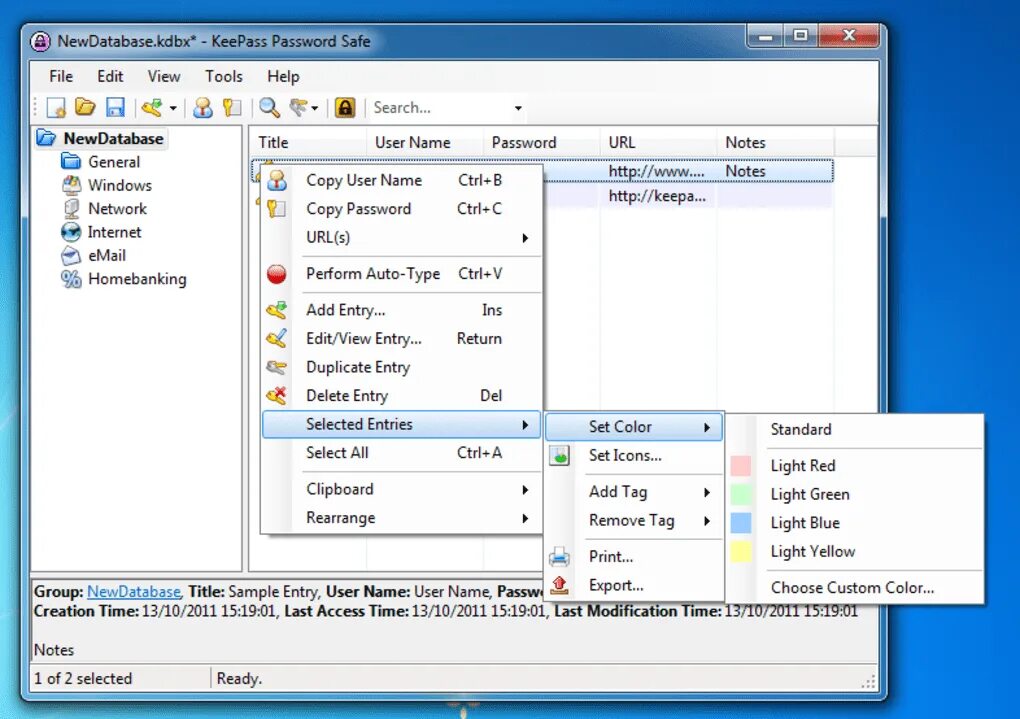Expand the Clipboard submenu
Viewport: 1020px width, 719px height.
[401, 489]
